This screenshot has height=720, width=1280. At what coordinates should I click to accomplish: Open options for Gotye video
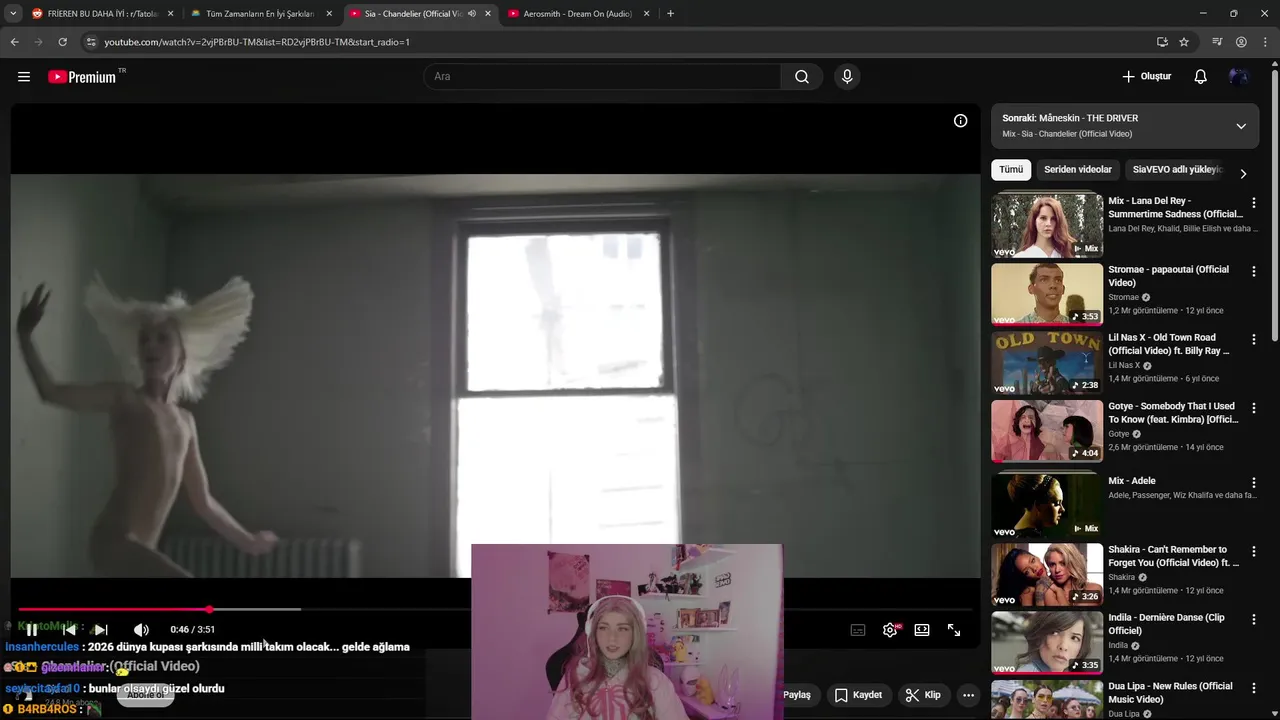[x=1253, y=408]
